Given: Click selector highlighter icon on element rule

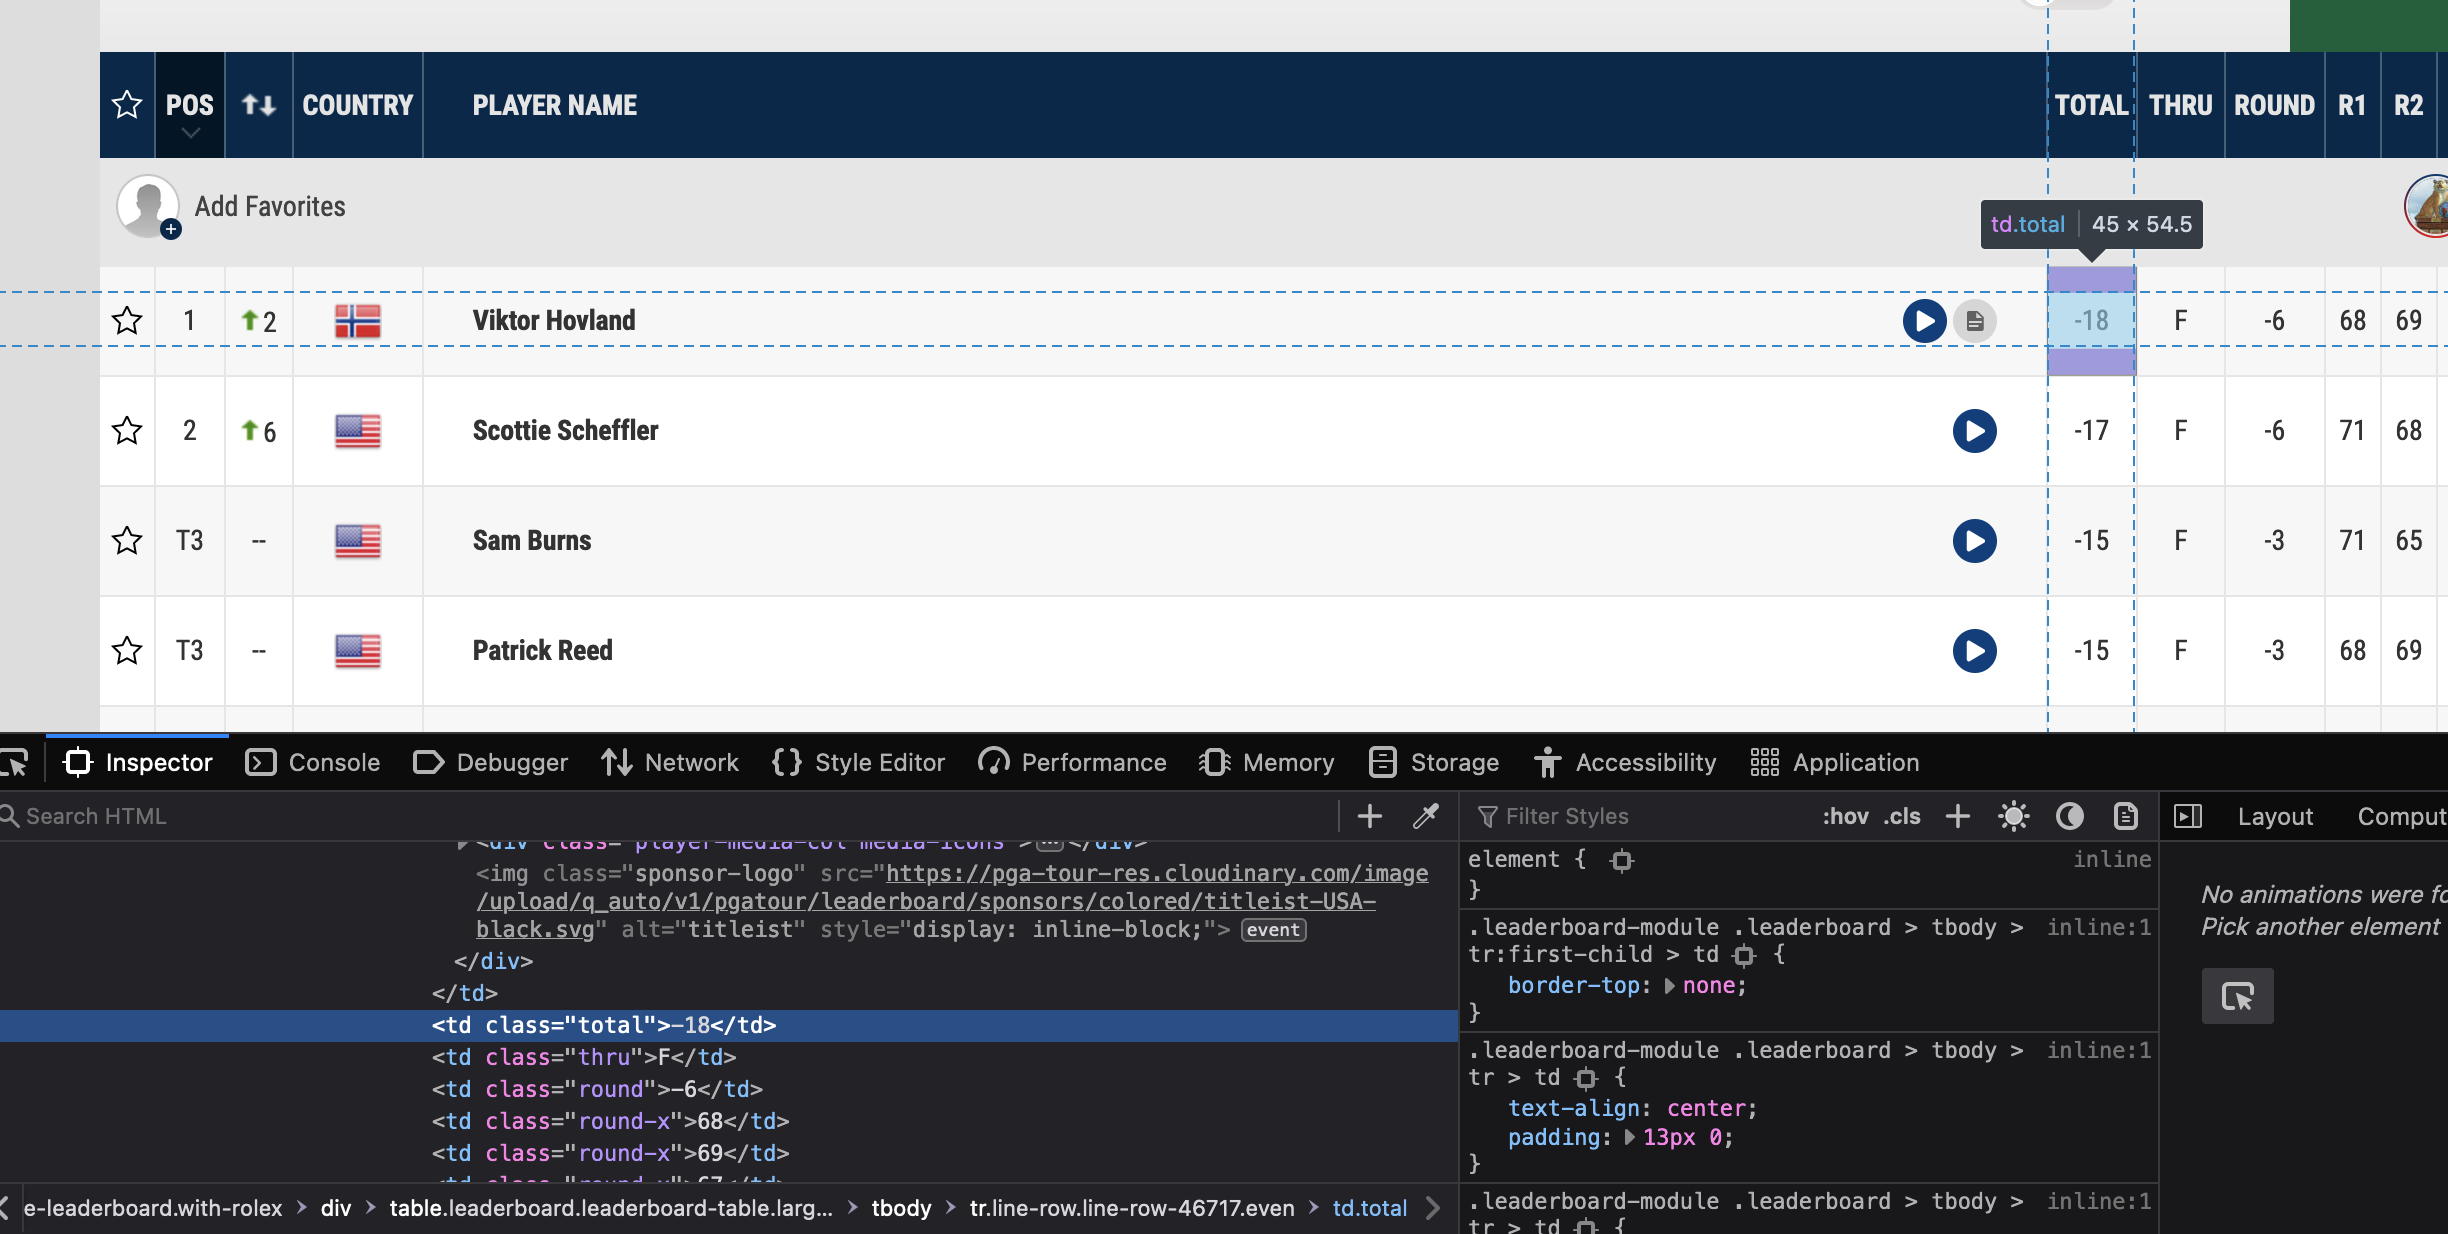Looking at the screenshot, I should (x=1622, y=860).
